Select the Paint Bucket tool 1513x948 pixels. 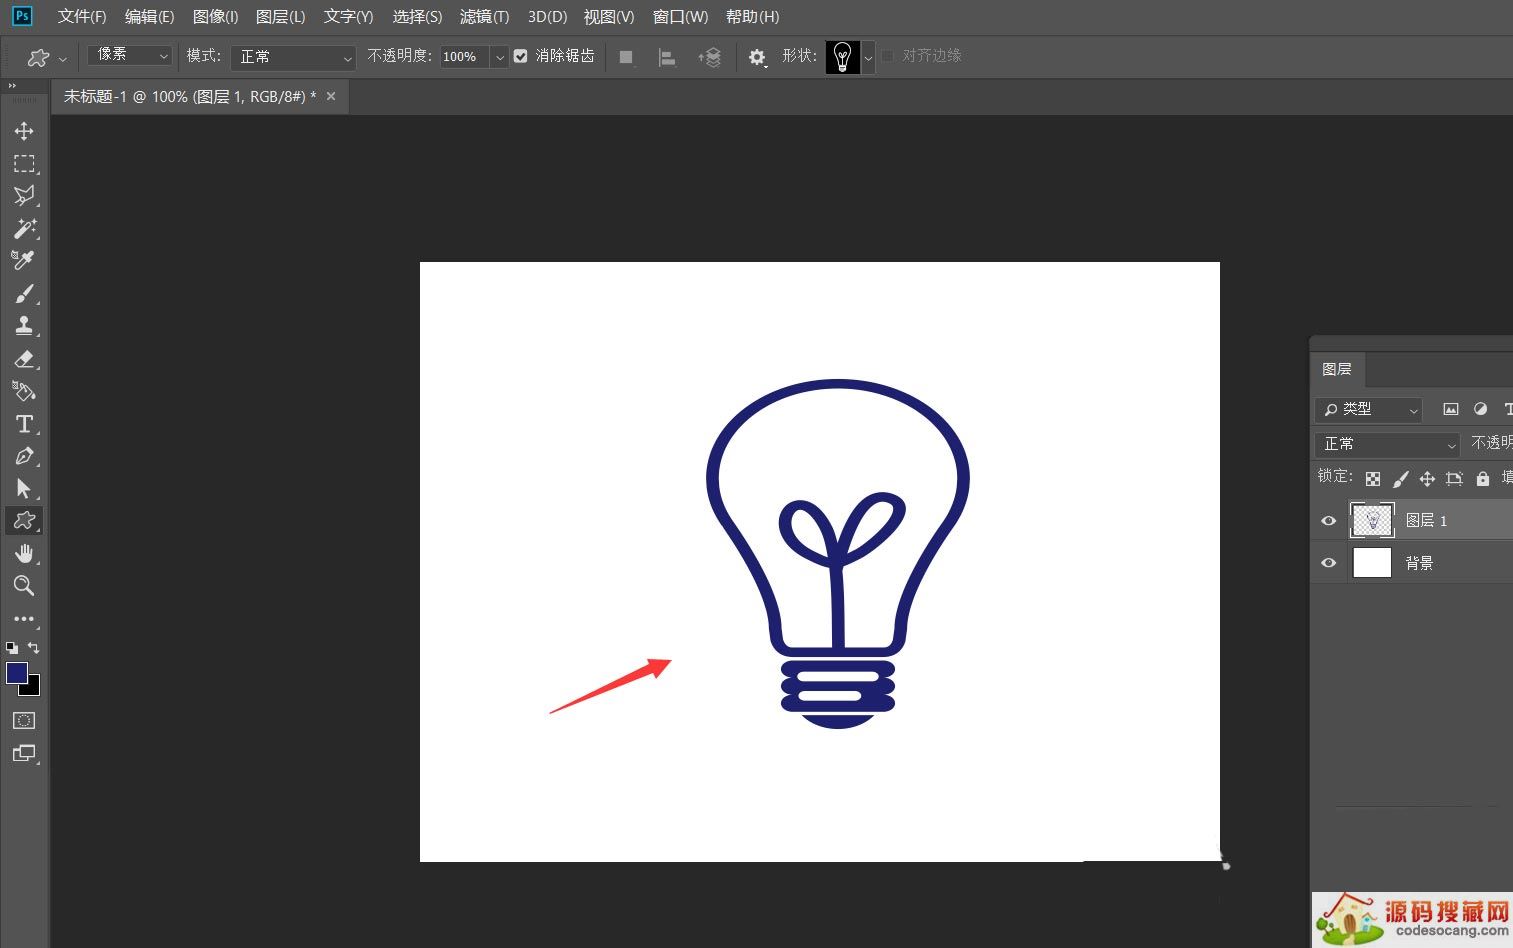click(x=24, y=391)
